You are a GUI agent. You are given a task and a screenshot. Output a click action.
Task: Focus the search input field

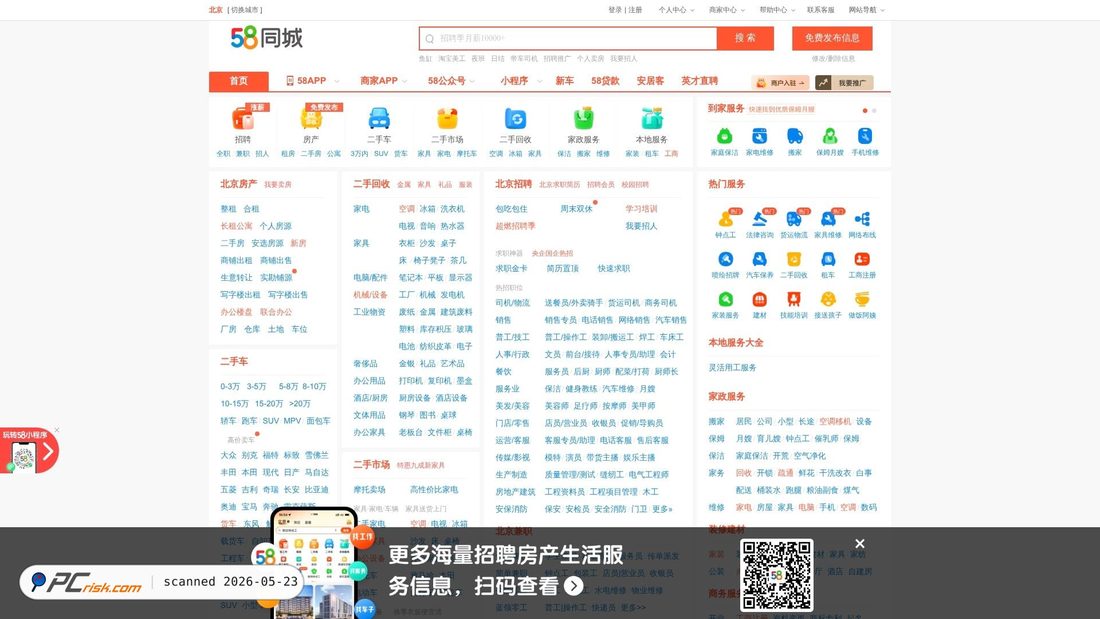coord(568,38)
